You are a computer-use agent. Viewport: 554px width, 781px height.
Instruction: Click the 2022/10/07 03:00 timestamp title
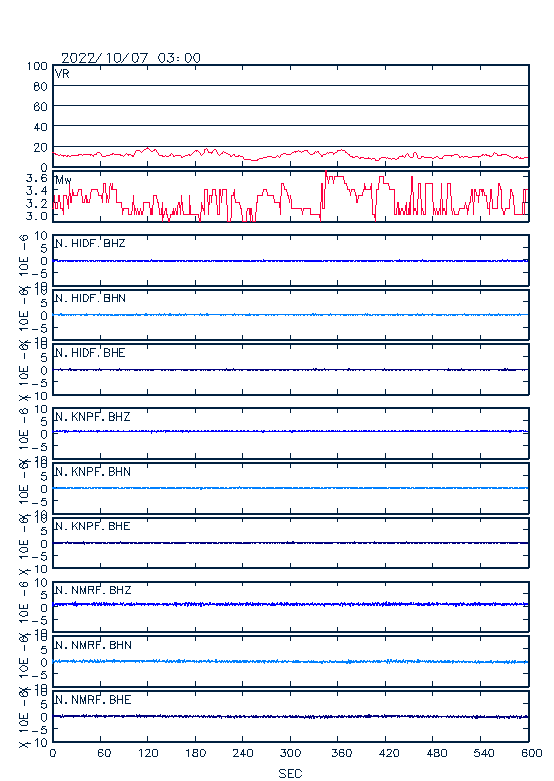click(x=131, y=58)
